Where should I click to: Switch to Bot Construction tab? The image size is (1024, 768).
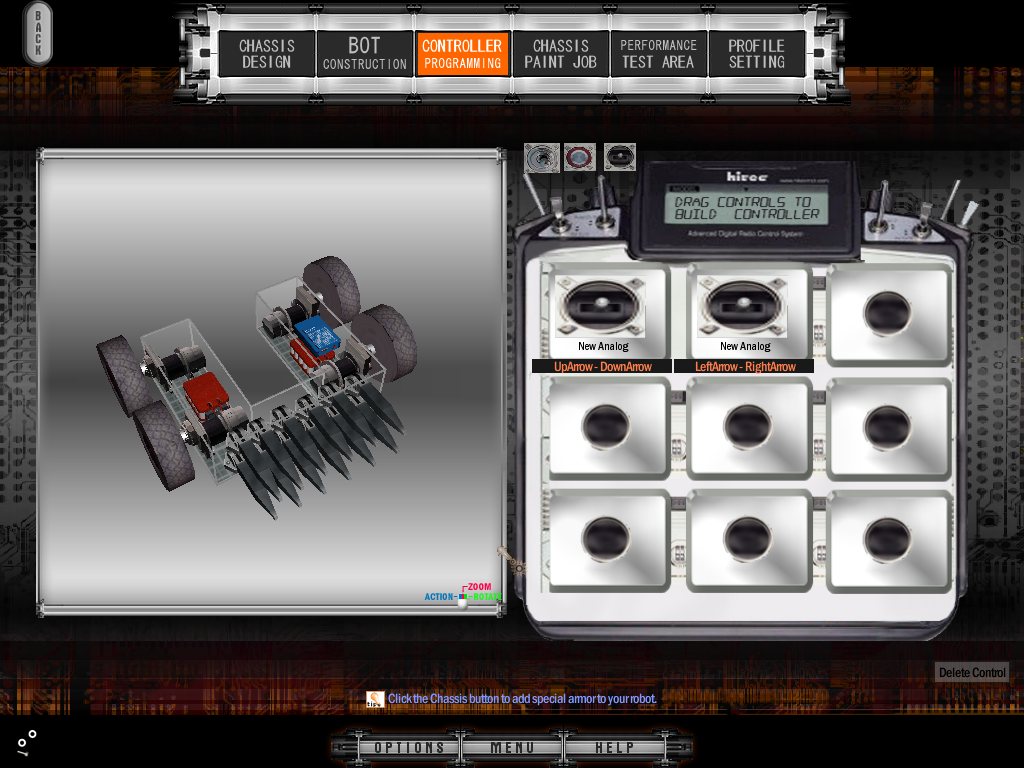pyautogui.click(x=364, y=54)
